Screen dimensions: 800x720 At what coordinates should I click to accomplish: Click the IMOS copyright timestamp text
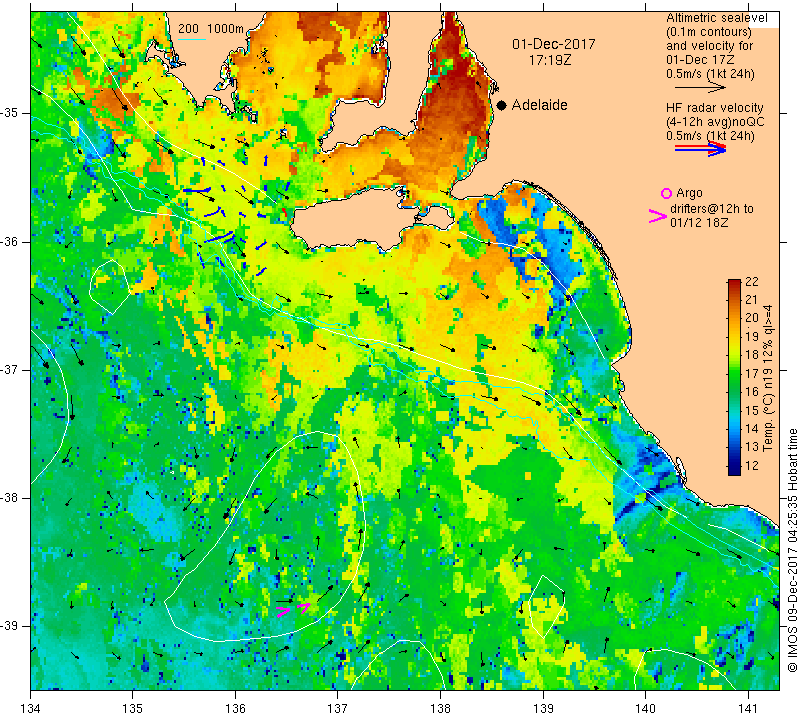click(x=792, y=551)
